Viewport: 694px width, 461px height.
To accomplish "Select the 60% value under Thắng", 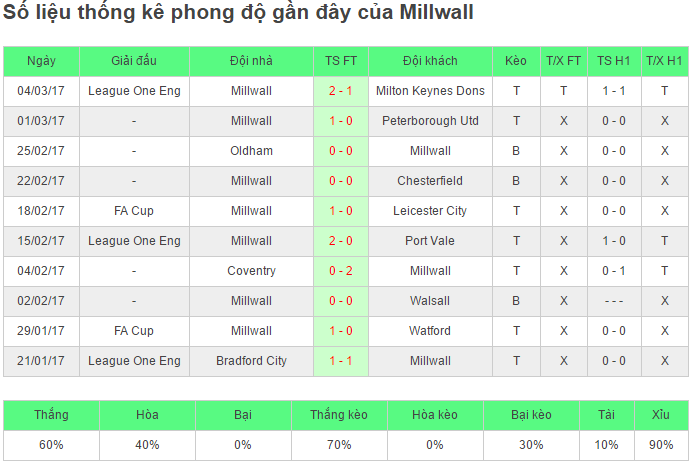I will 51,445.
